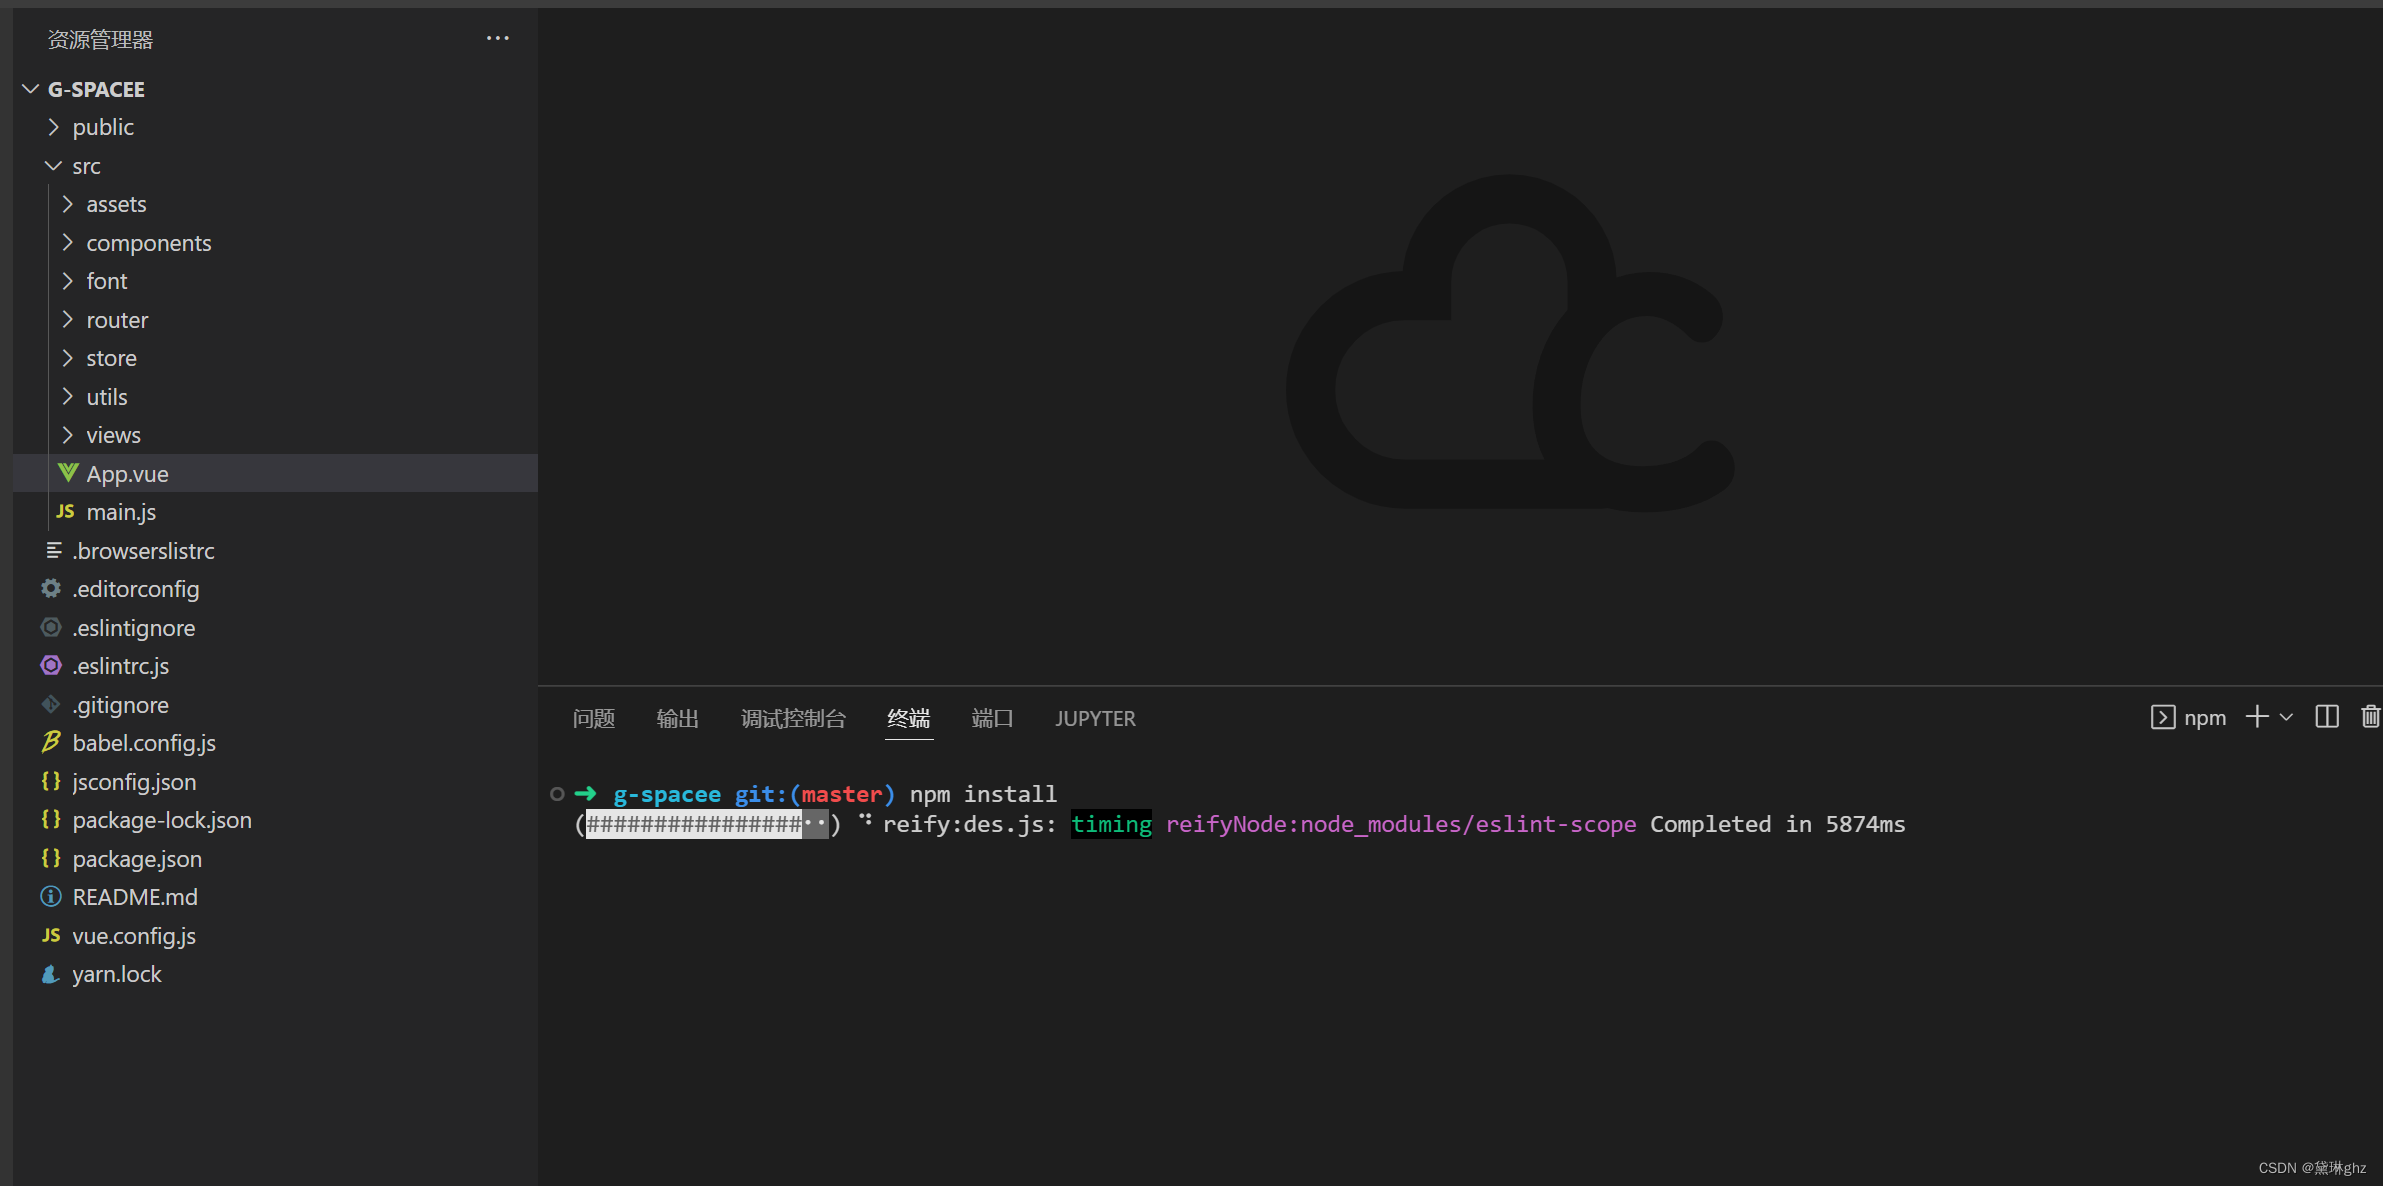Open the terminal launch profile dropdown arrow

(2286, 717)
